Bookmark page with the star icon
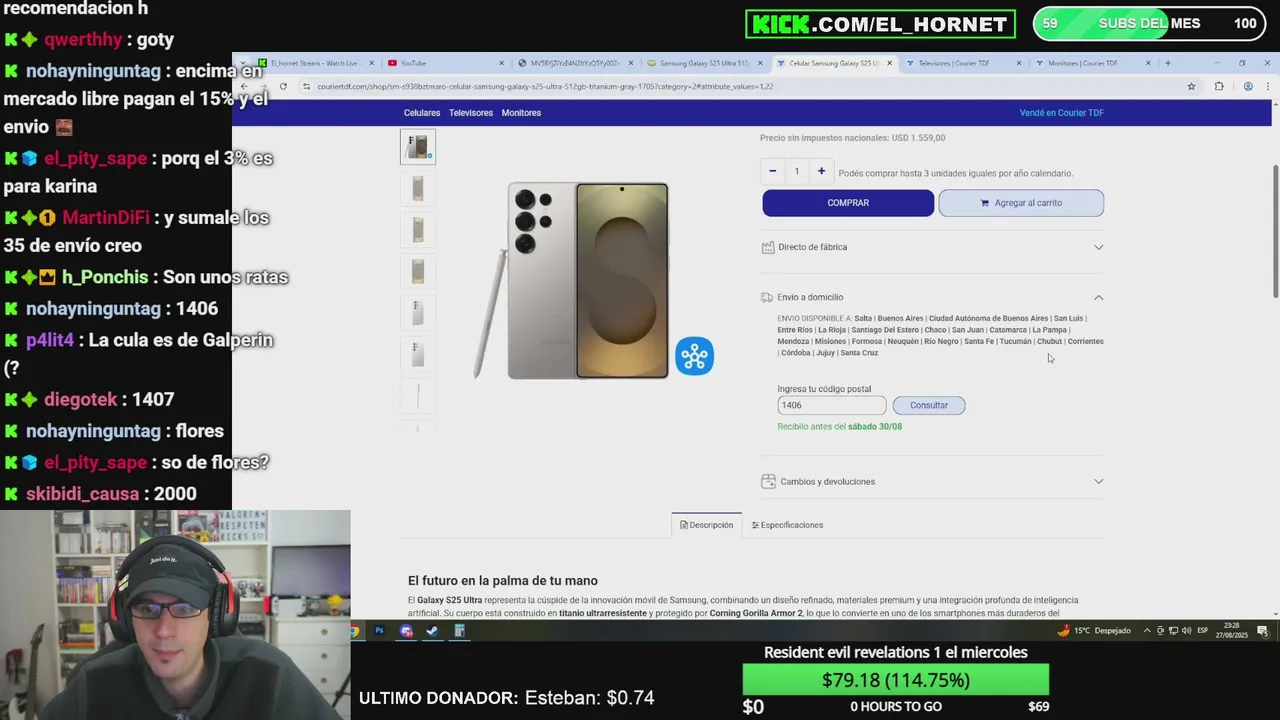This screenshot has width=1280, height=720. 1191,86
